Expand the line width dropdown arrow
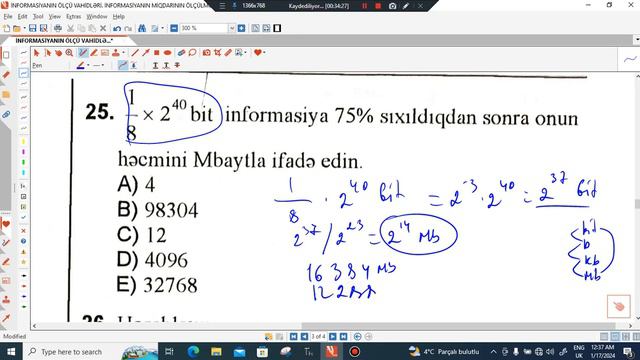The height and width of the screenshot is (360, 640). pyautogui.click(x=103, y=65)
